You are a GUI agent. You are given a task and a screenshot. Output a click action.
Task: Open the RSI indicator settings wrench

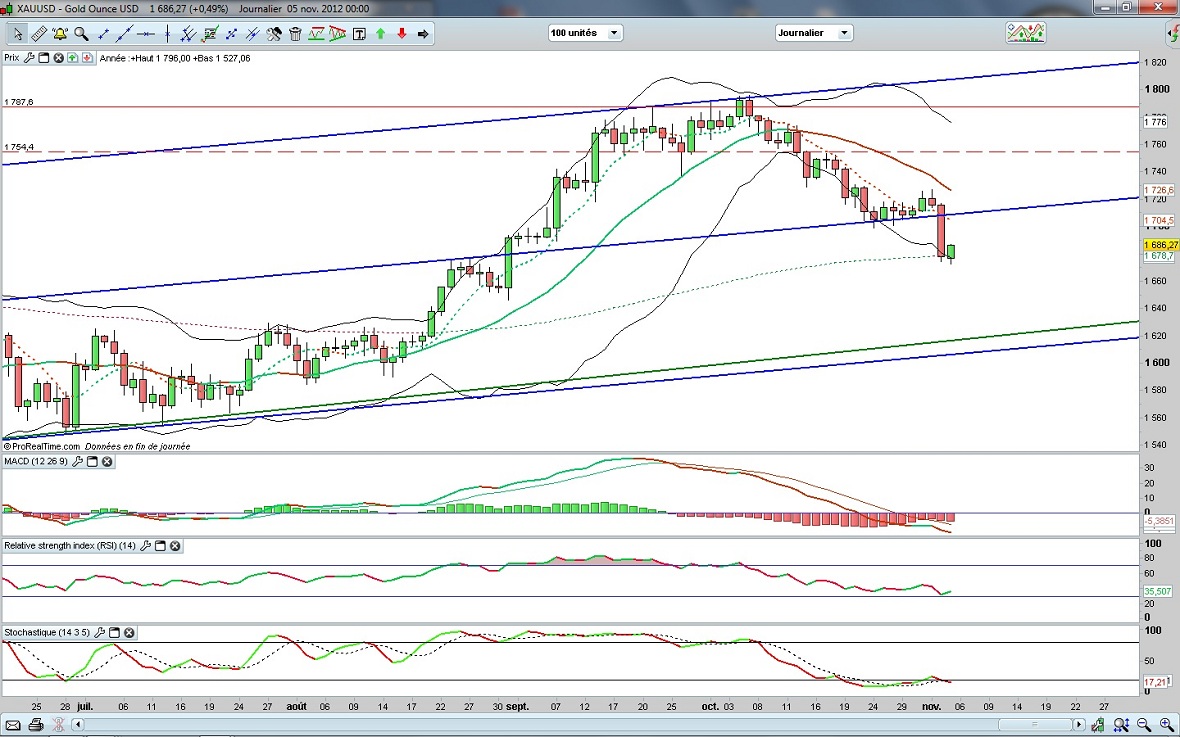point(146,546)
